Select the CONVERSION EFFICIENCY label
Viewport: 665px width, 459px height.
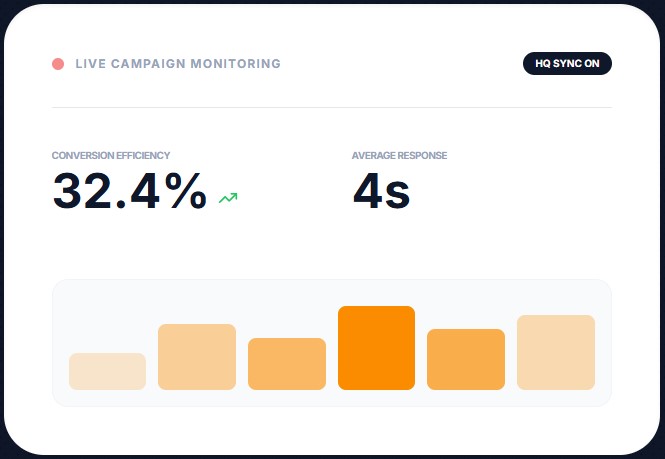point(111,156)
